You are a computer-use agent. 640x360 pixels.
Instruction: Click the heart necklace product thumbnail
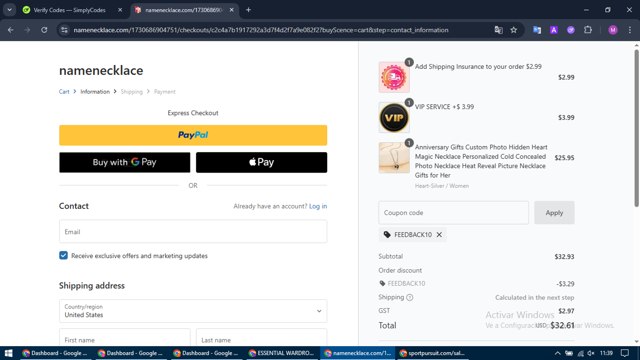tap(394, 158)
